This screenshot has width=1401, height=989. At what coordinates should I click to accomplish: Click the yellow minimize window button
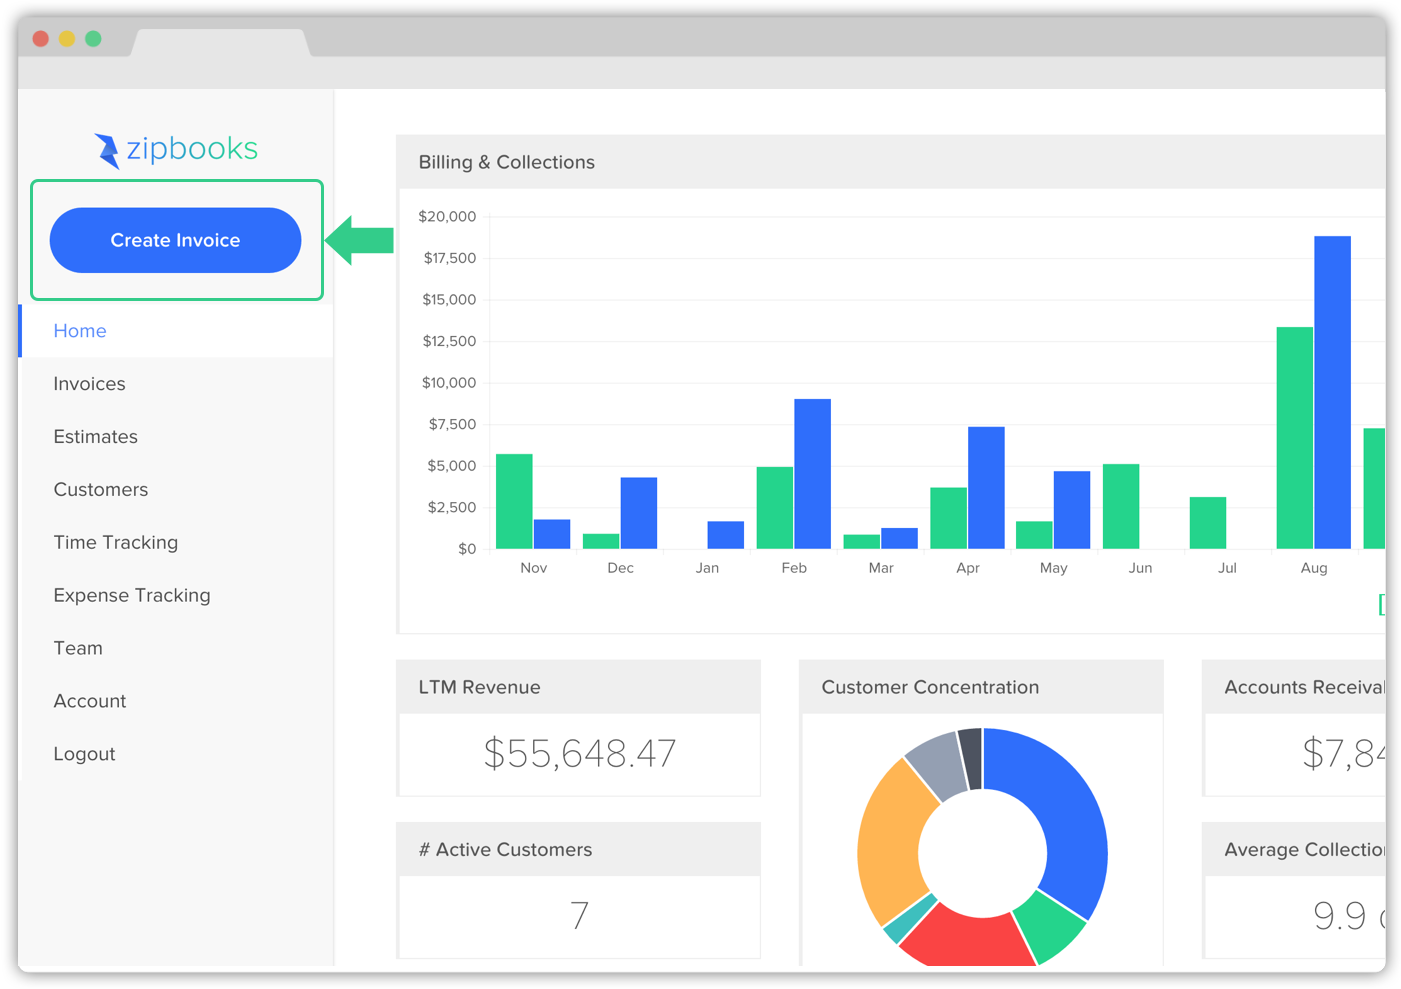tap(67, 39)
